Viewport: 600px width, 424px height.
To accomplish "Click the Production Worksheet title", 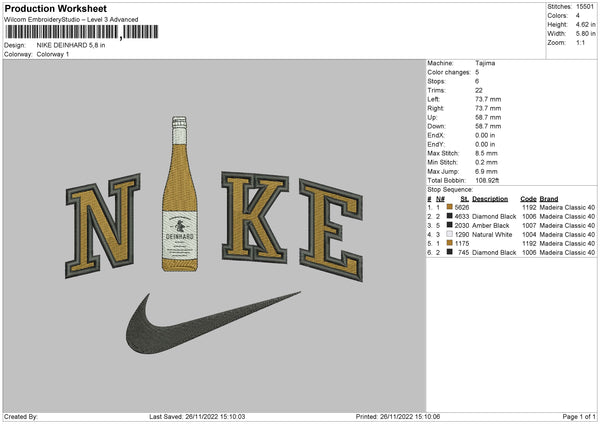I will pos(55,9).
